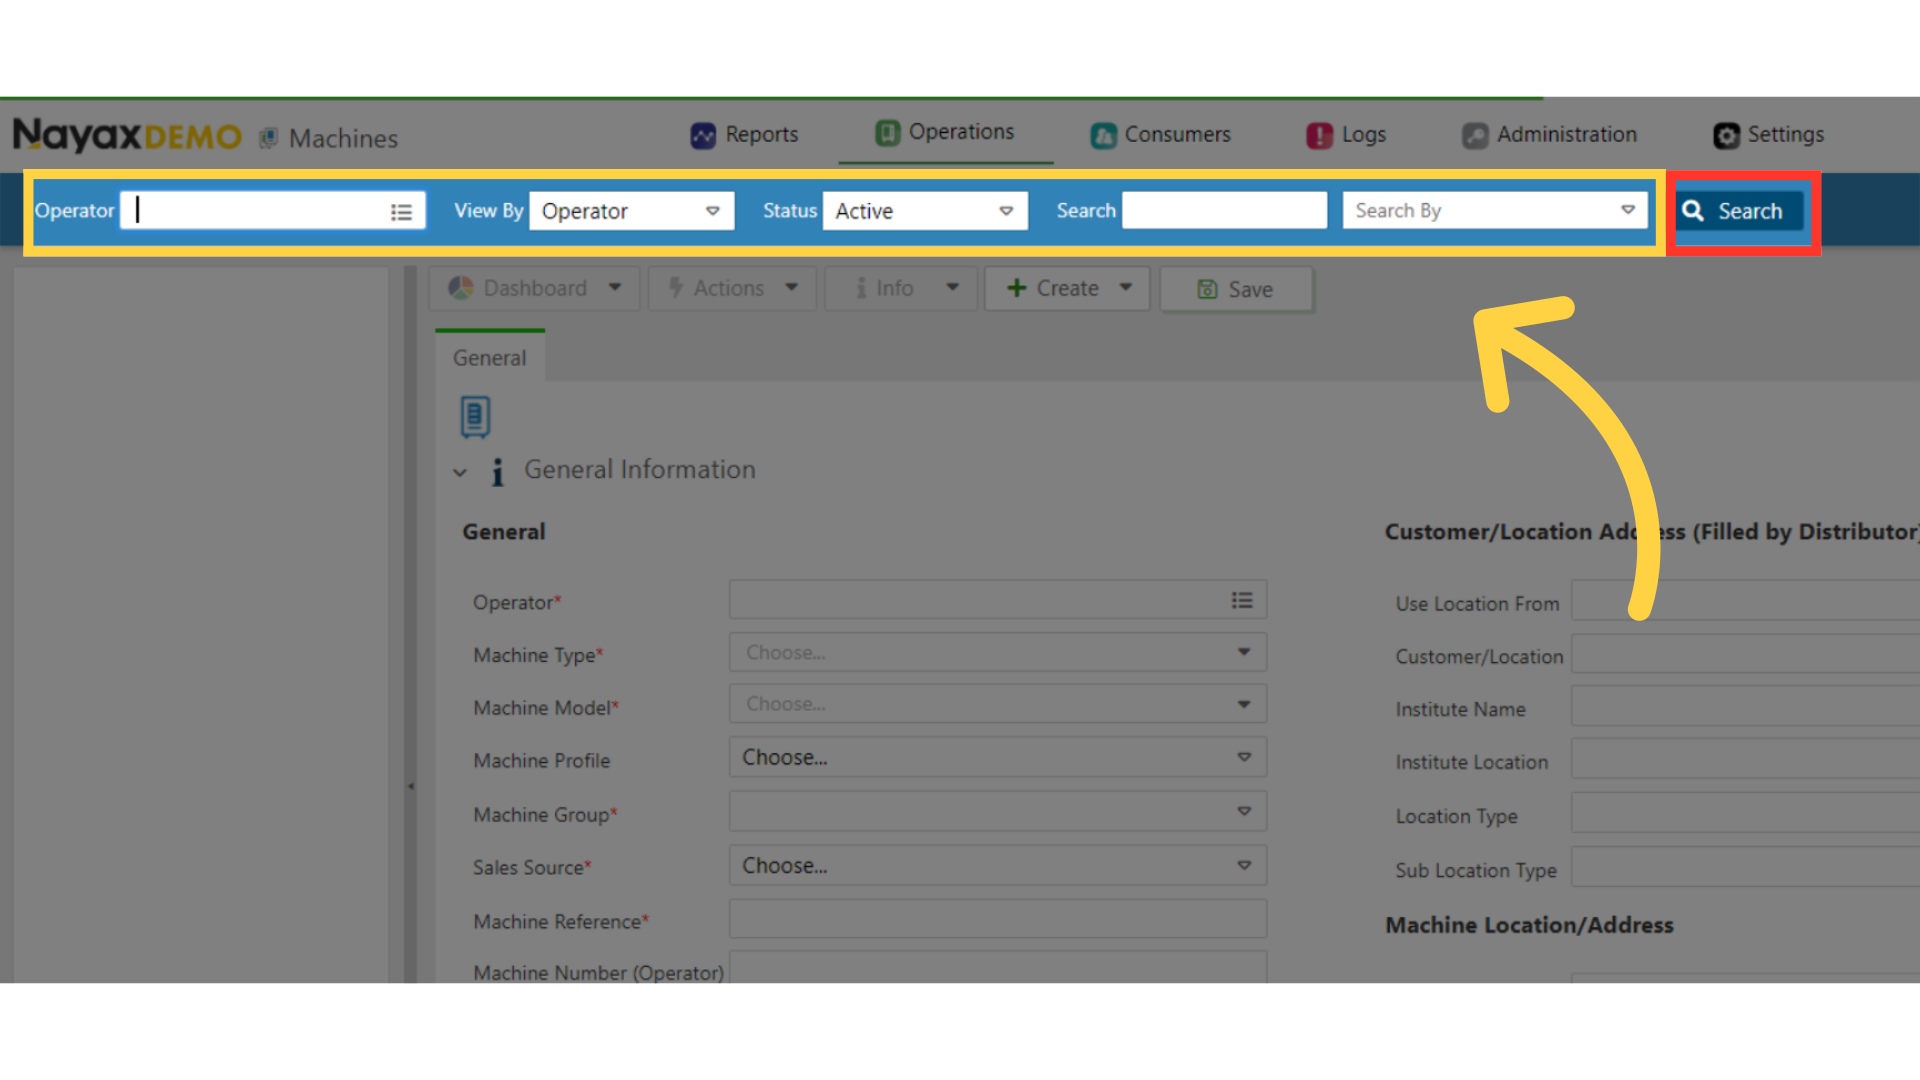1920x1080 pixels.
Task: Click the blue Search button
Action: pyautogui.click(x=1738, y=211)
